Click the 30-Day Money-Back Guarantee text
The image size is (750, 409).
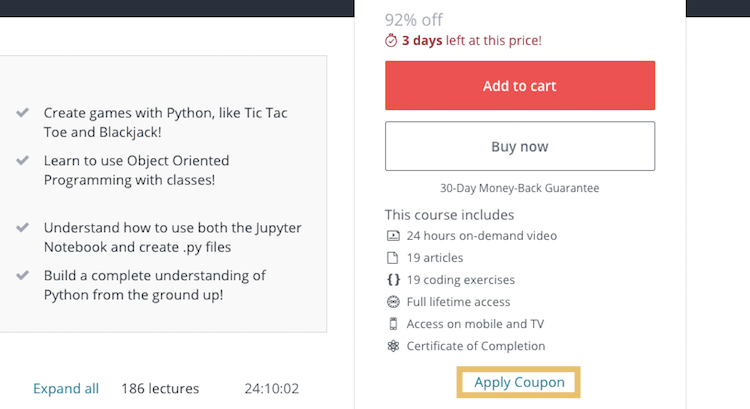(519, 188)
